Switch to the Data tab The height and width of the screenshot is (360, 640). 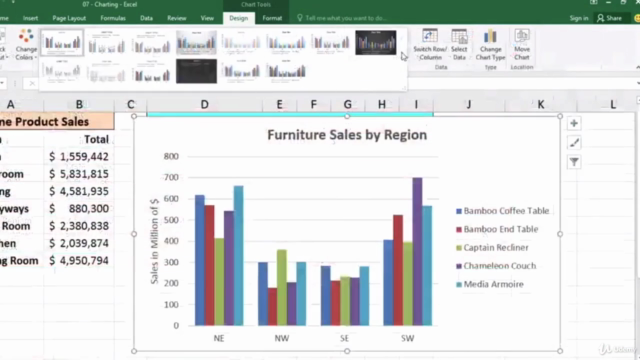[x=146, y=18]
